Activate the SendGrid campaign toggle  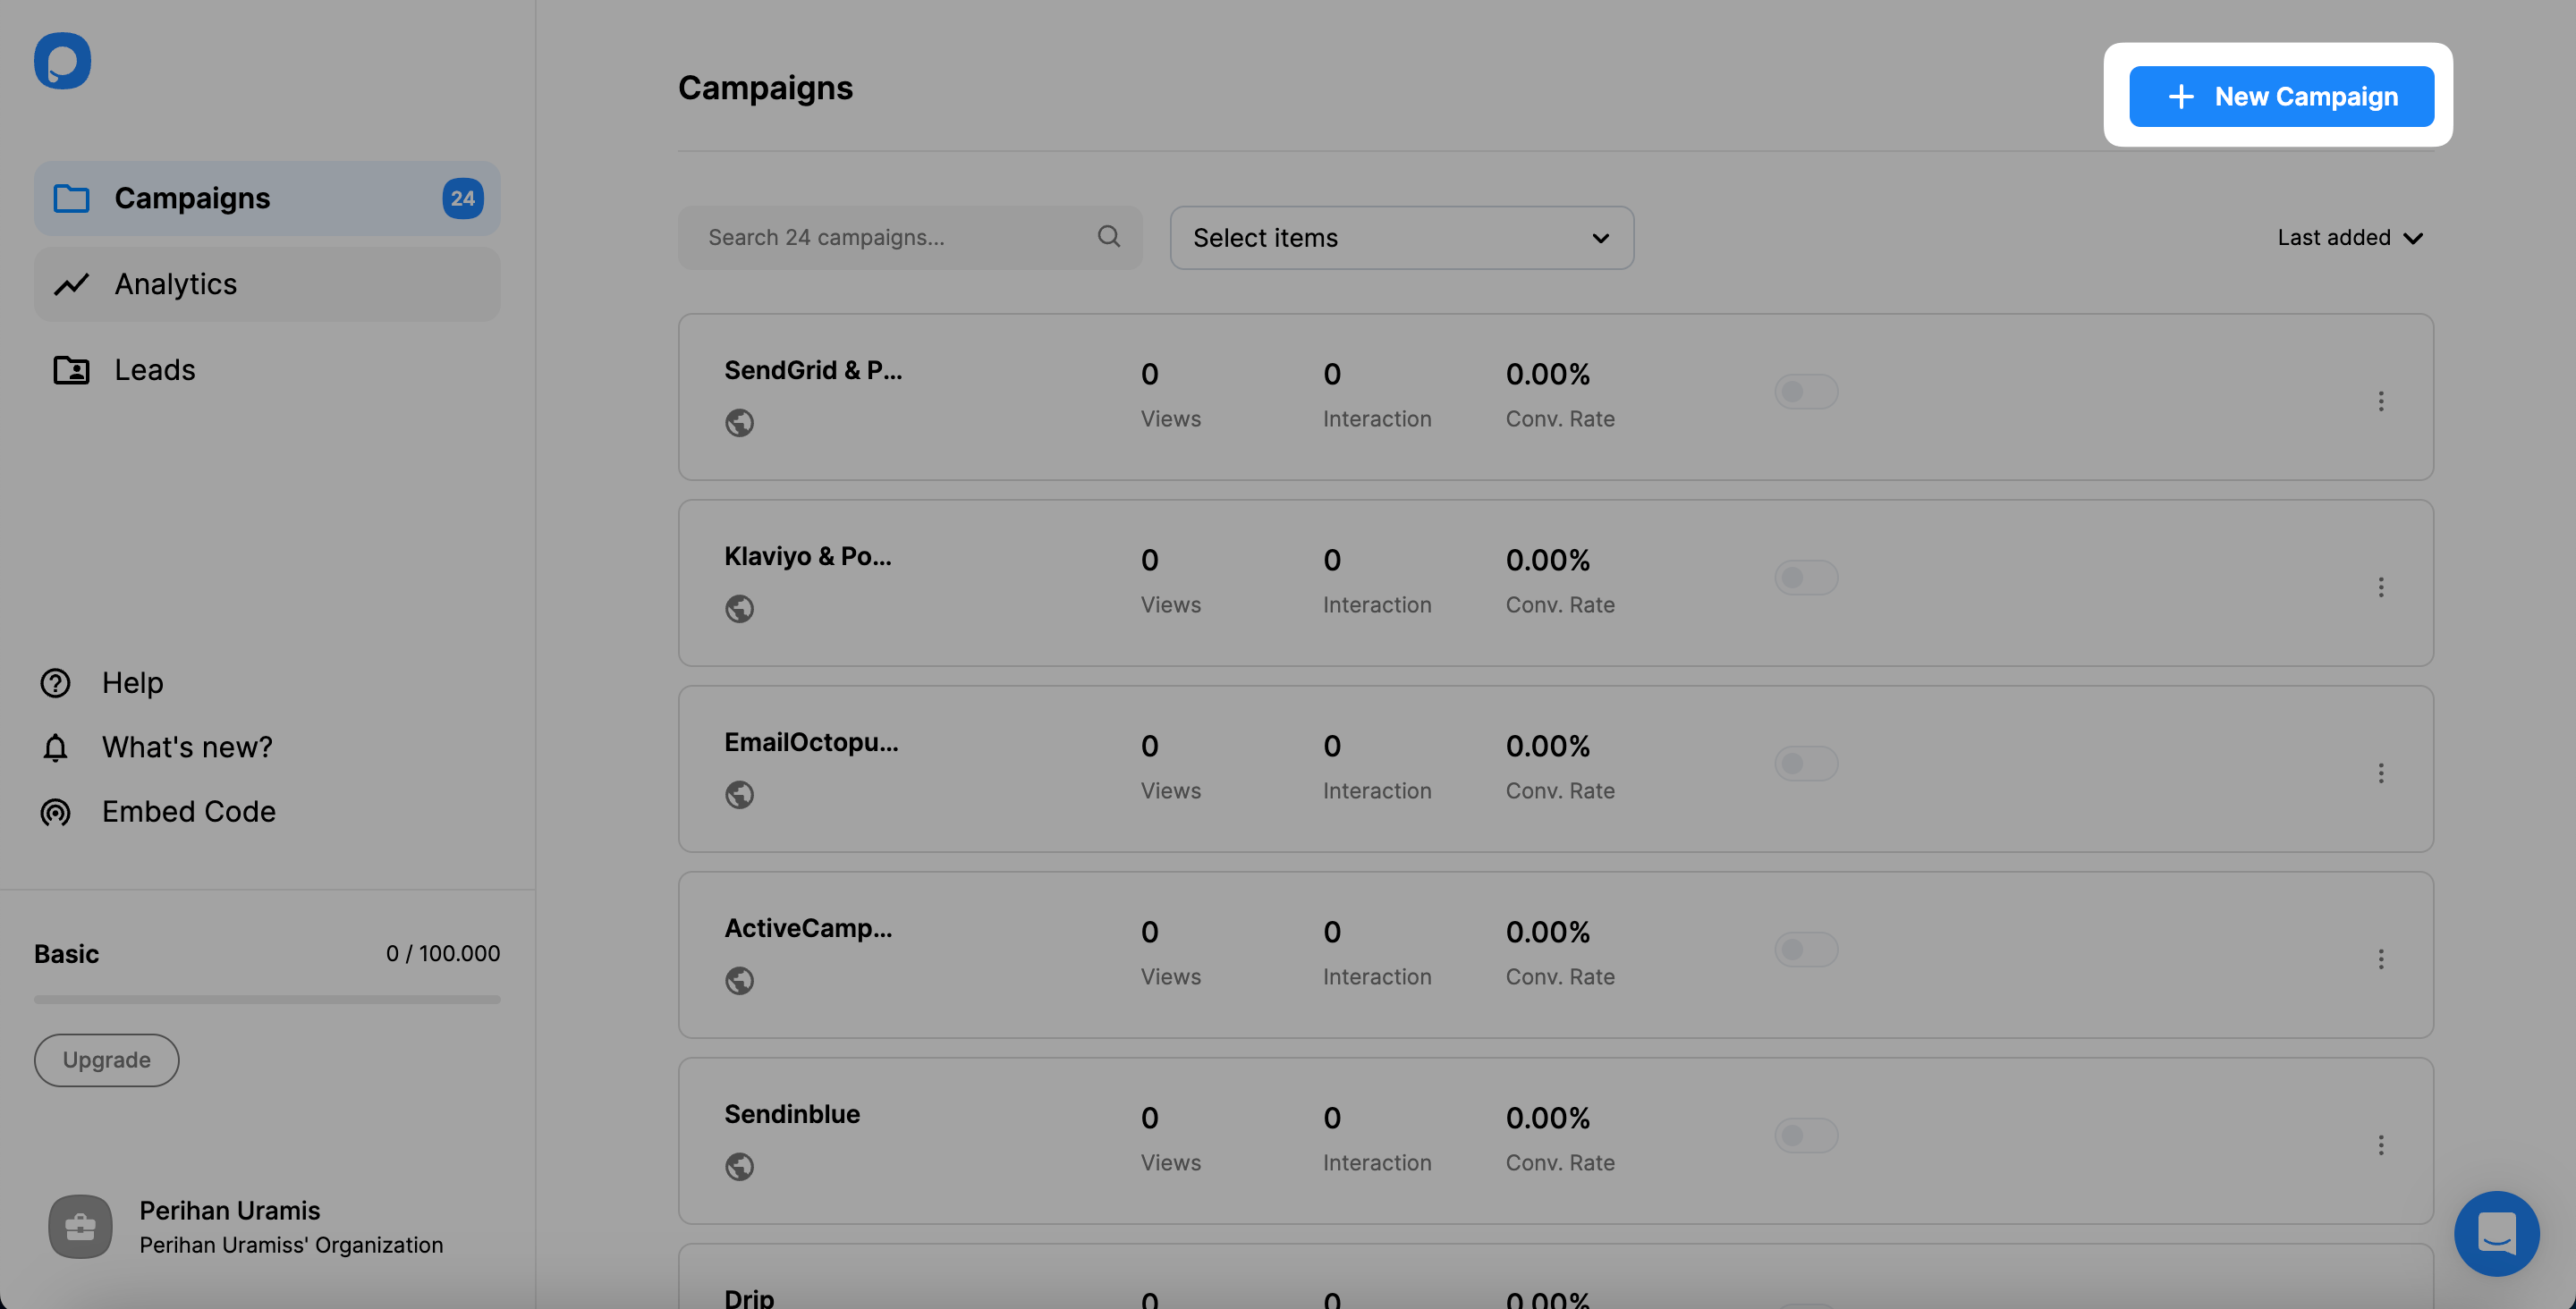point(1807,391)
